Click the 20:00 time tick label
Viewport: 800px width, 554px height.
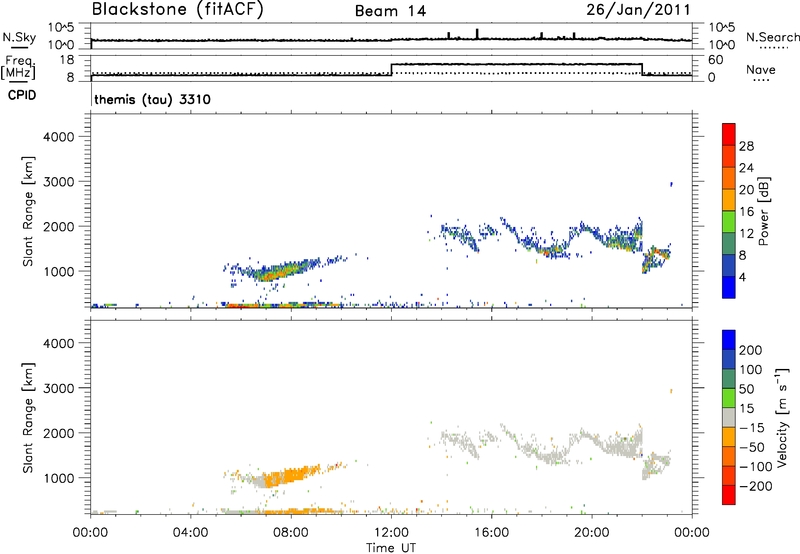tap(591, 533)
